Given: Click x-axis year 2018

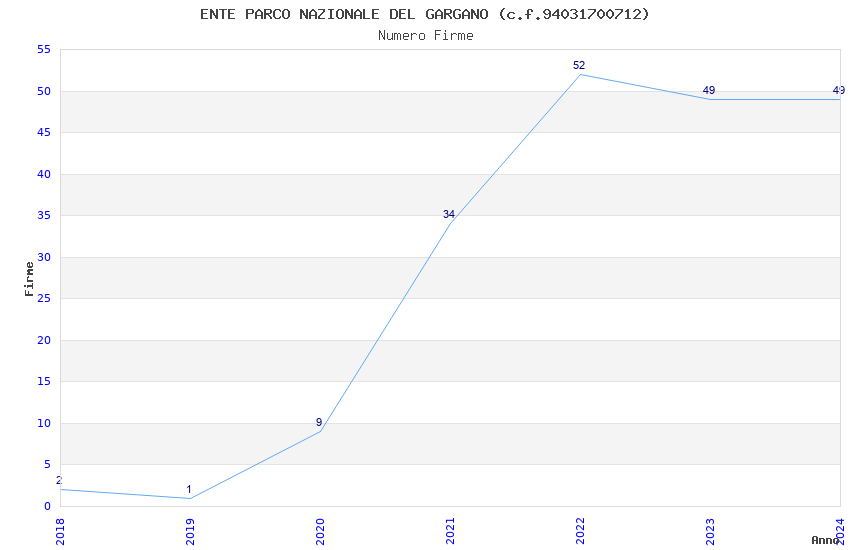Looking at the screenshot, I should click(x=60, y=532).
